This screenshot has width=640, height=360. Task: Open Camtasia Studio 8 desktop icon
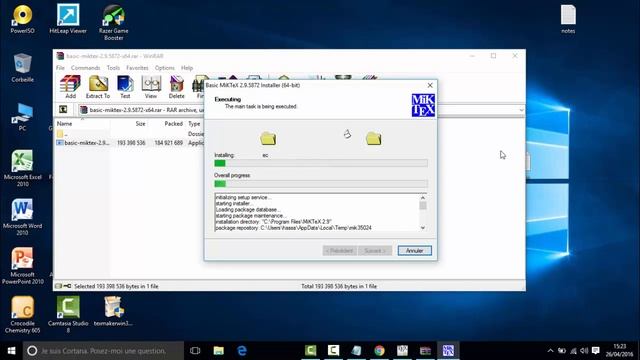coord(68,314)
